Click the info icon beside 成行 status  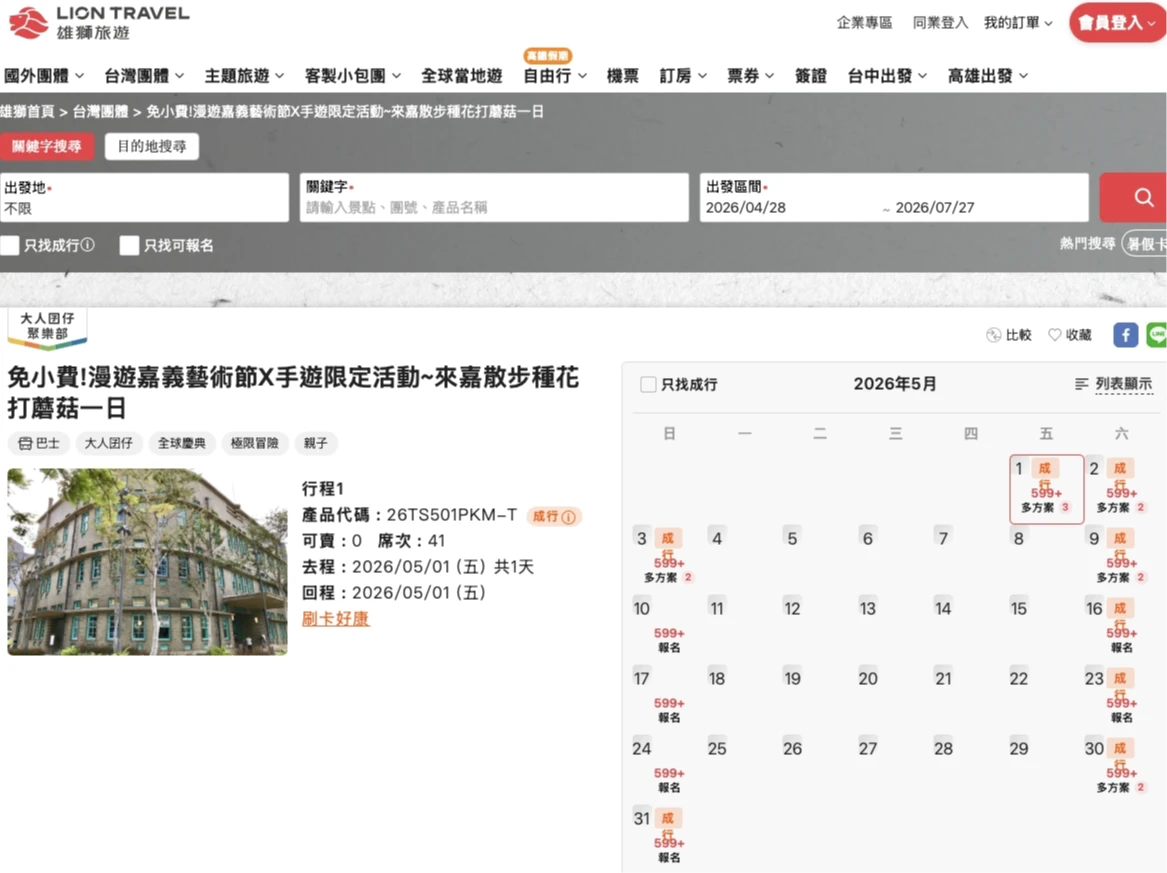569,517
